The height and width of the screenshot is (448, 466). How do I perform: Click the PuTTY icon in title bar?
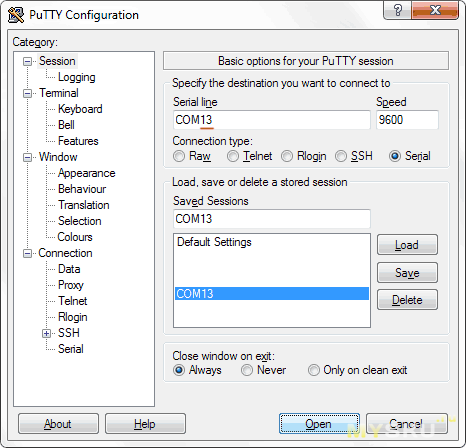pyautogui.click(x=16, y=15)
